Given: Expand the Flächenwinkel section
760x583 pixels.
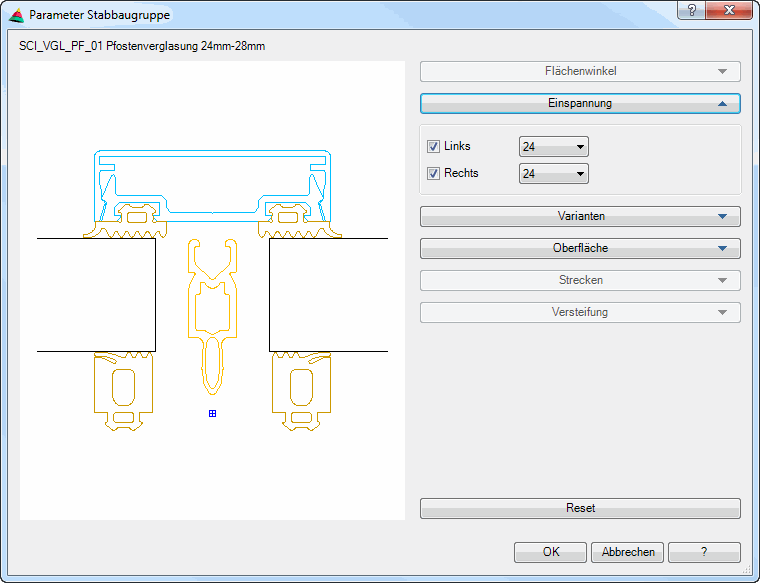Looking at the screenshot, I should (x=580, y=72).
